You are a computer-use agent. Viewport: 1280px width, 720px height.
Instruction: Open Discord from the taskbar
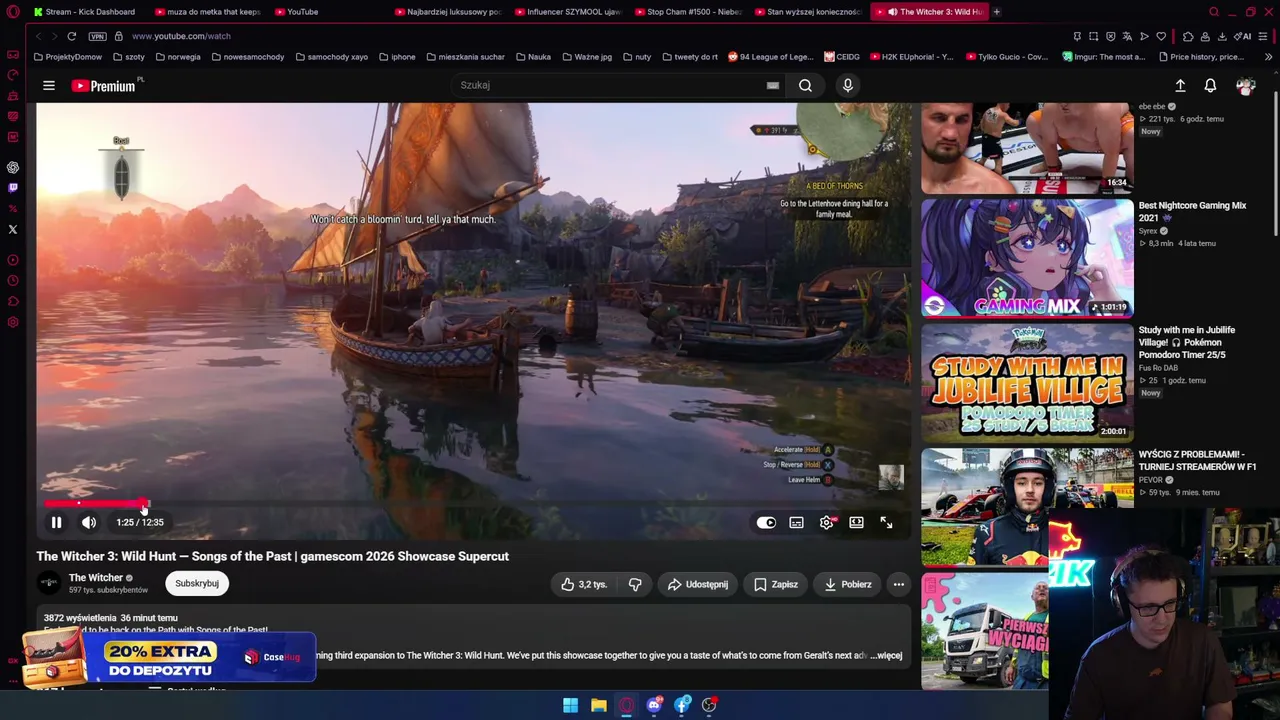654,705
